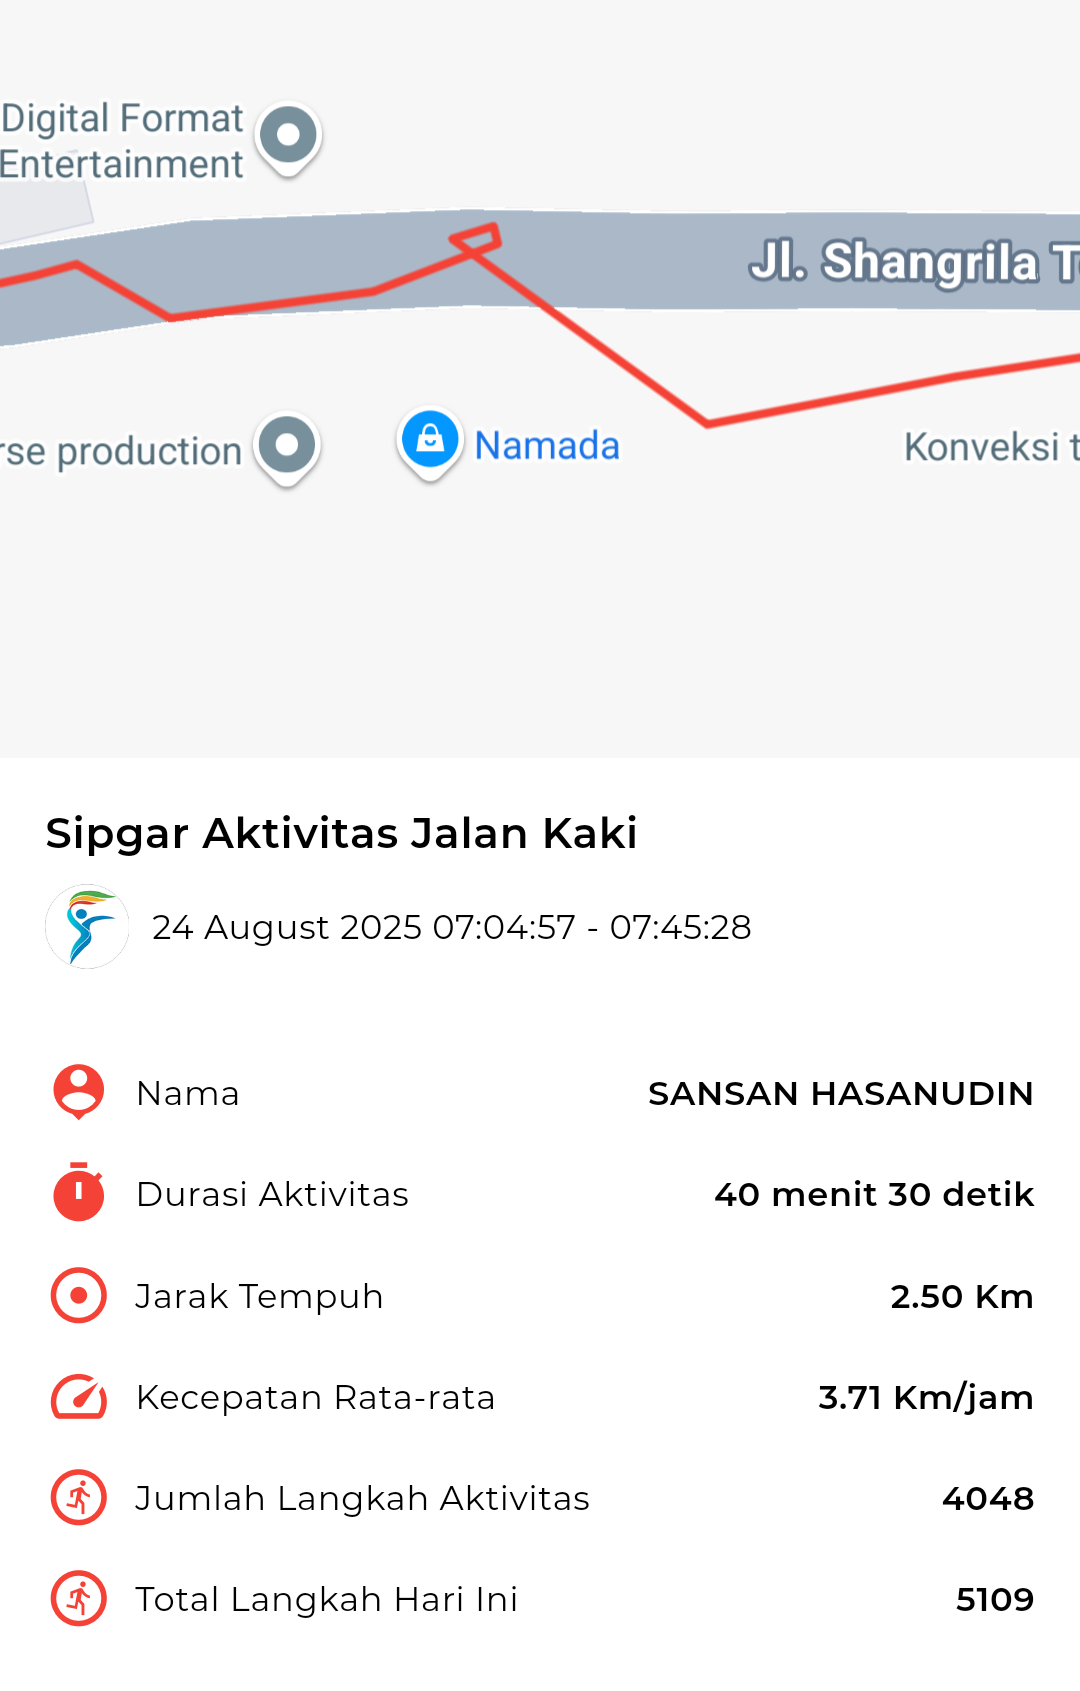Tap the speedometer icon for Kecepatan Rata-rata
Image resolution: width=1080 pixels, height=1691 pixels.
click(78, 1397)
